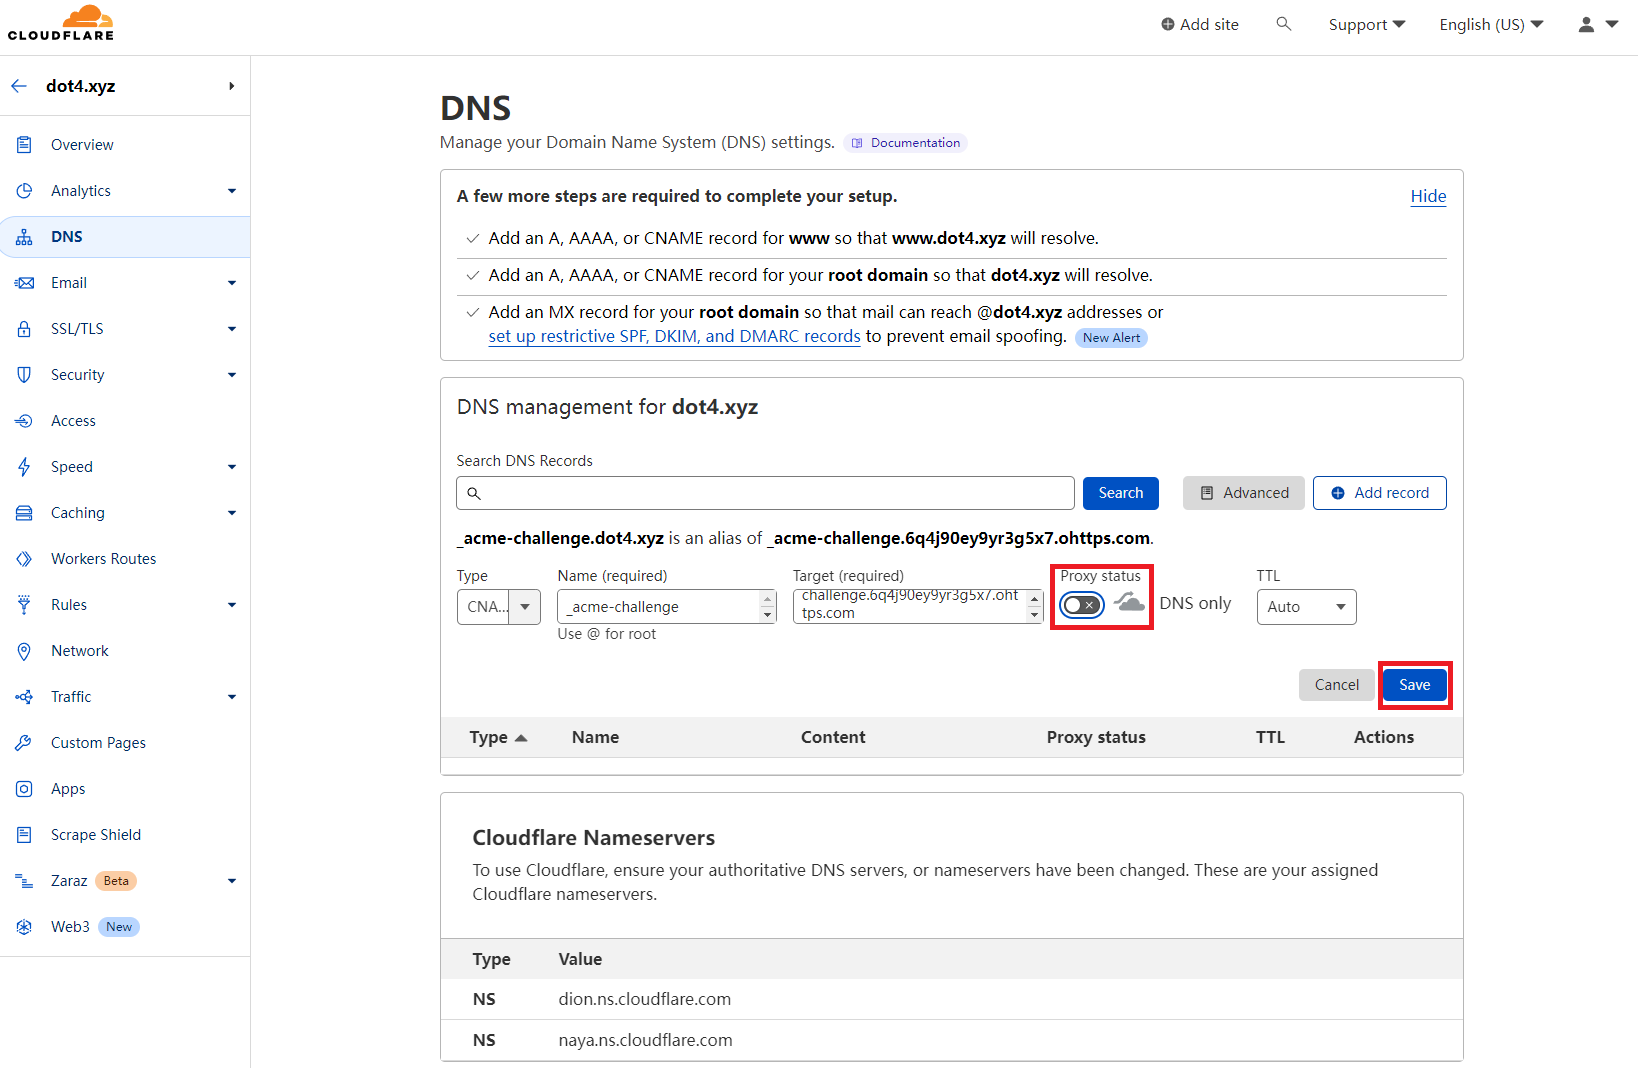The height and width of the screenshot is (1068, 1638).
Task: Click the Access login icon
Action: [24, 421]
